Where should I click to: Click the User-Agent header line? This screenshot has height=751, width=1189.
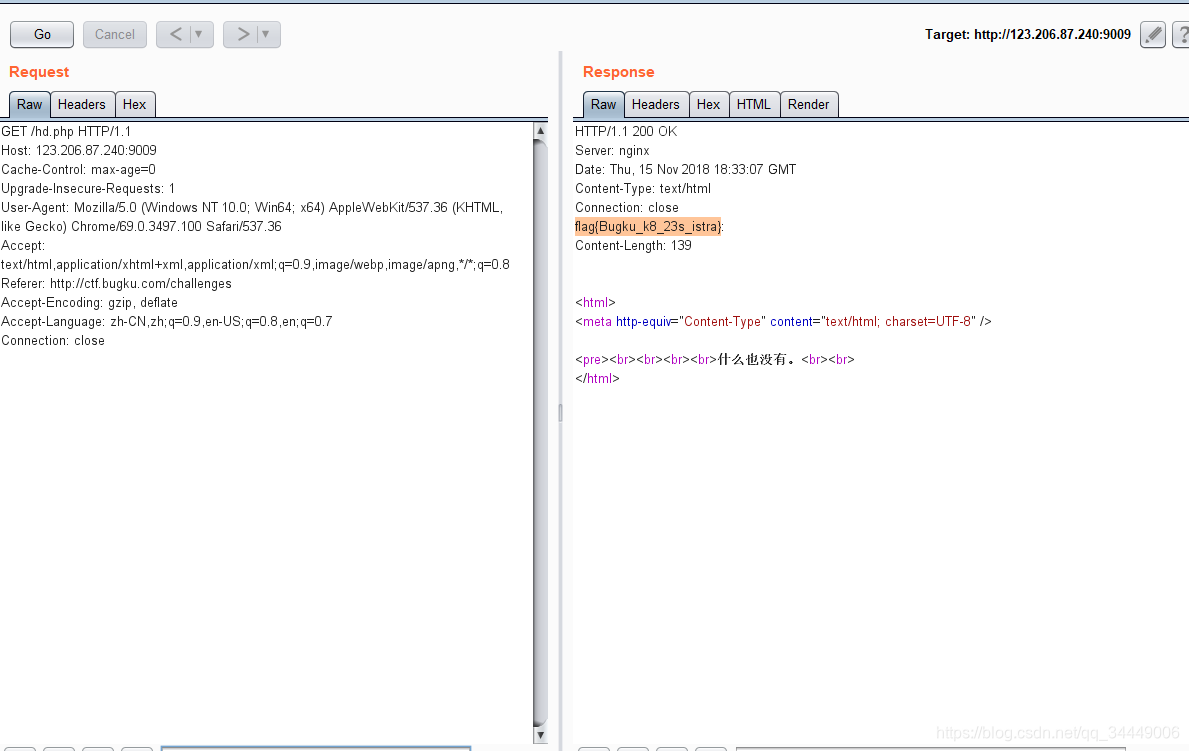point(252,217)
